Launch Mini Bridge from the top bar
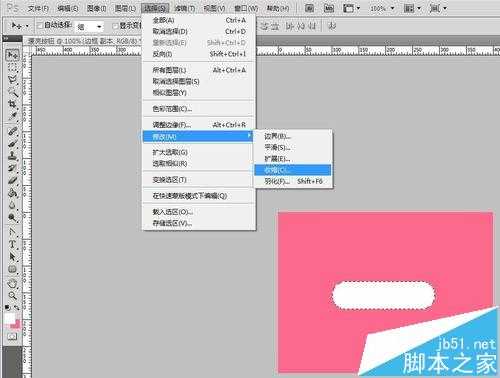 (x=329, y=8)
